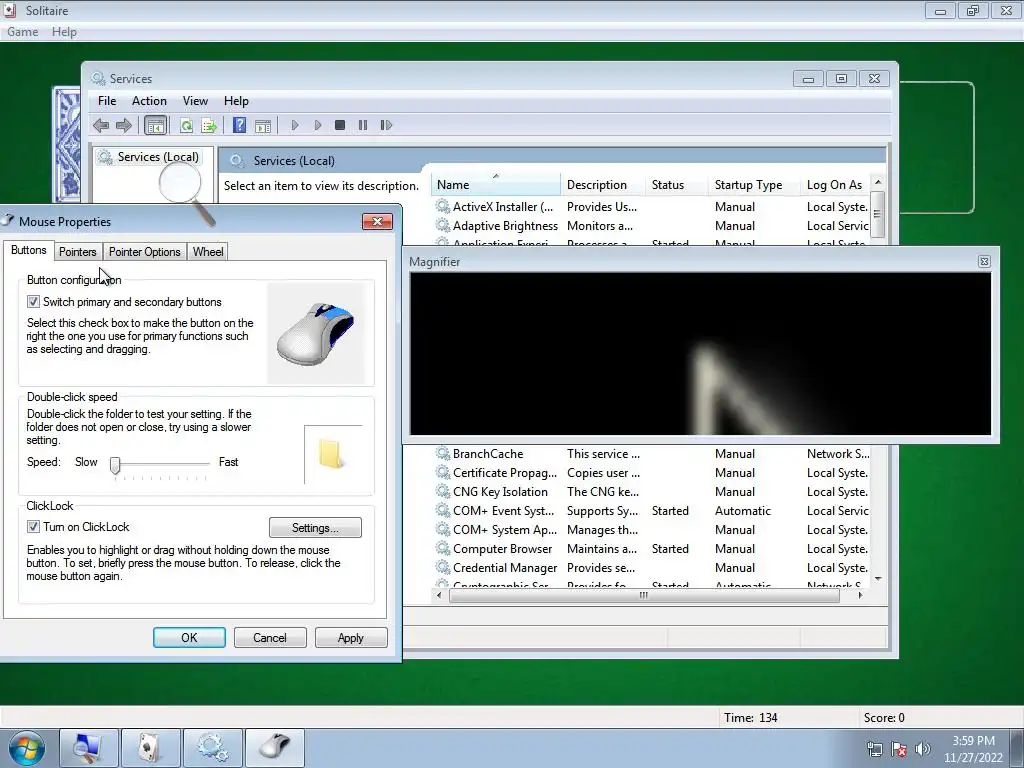Open Help via blue question mark icon
The height and width of the screenshot is (768, 1024).
point(239,125)
